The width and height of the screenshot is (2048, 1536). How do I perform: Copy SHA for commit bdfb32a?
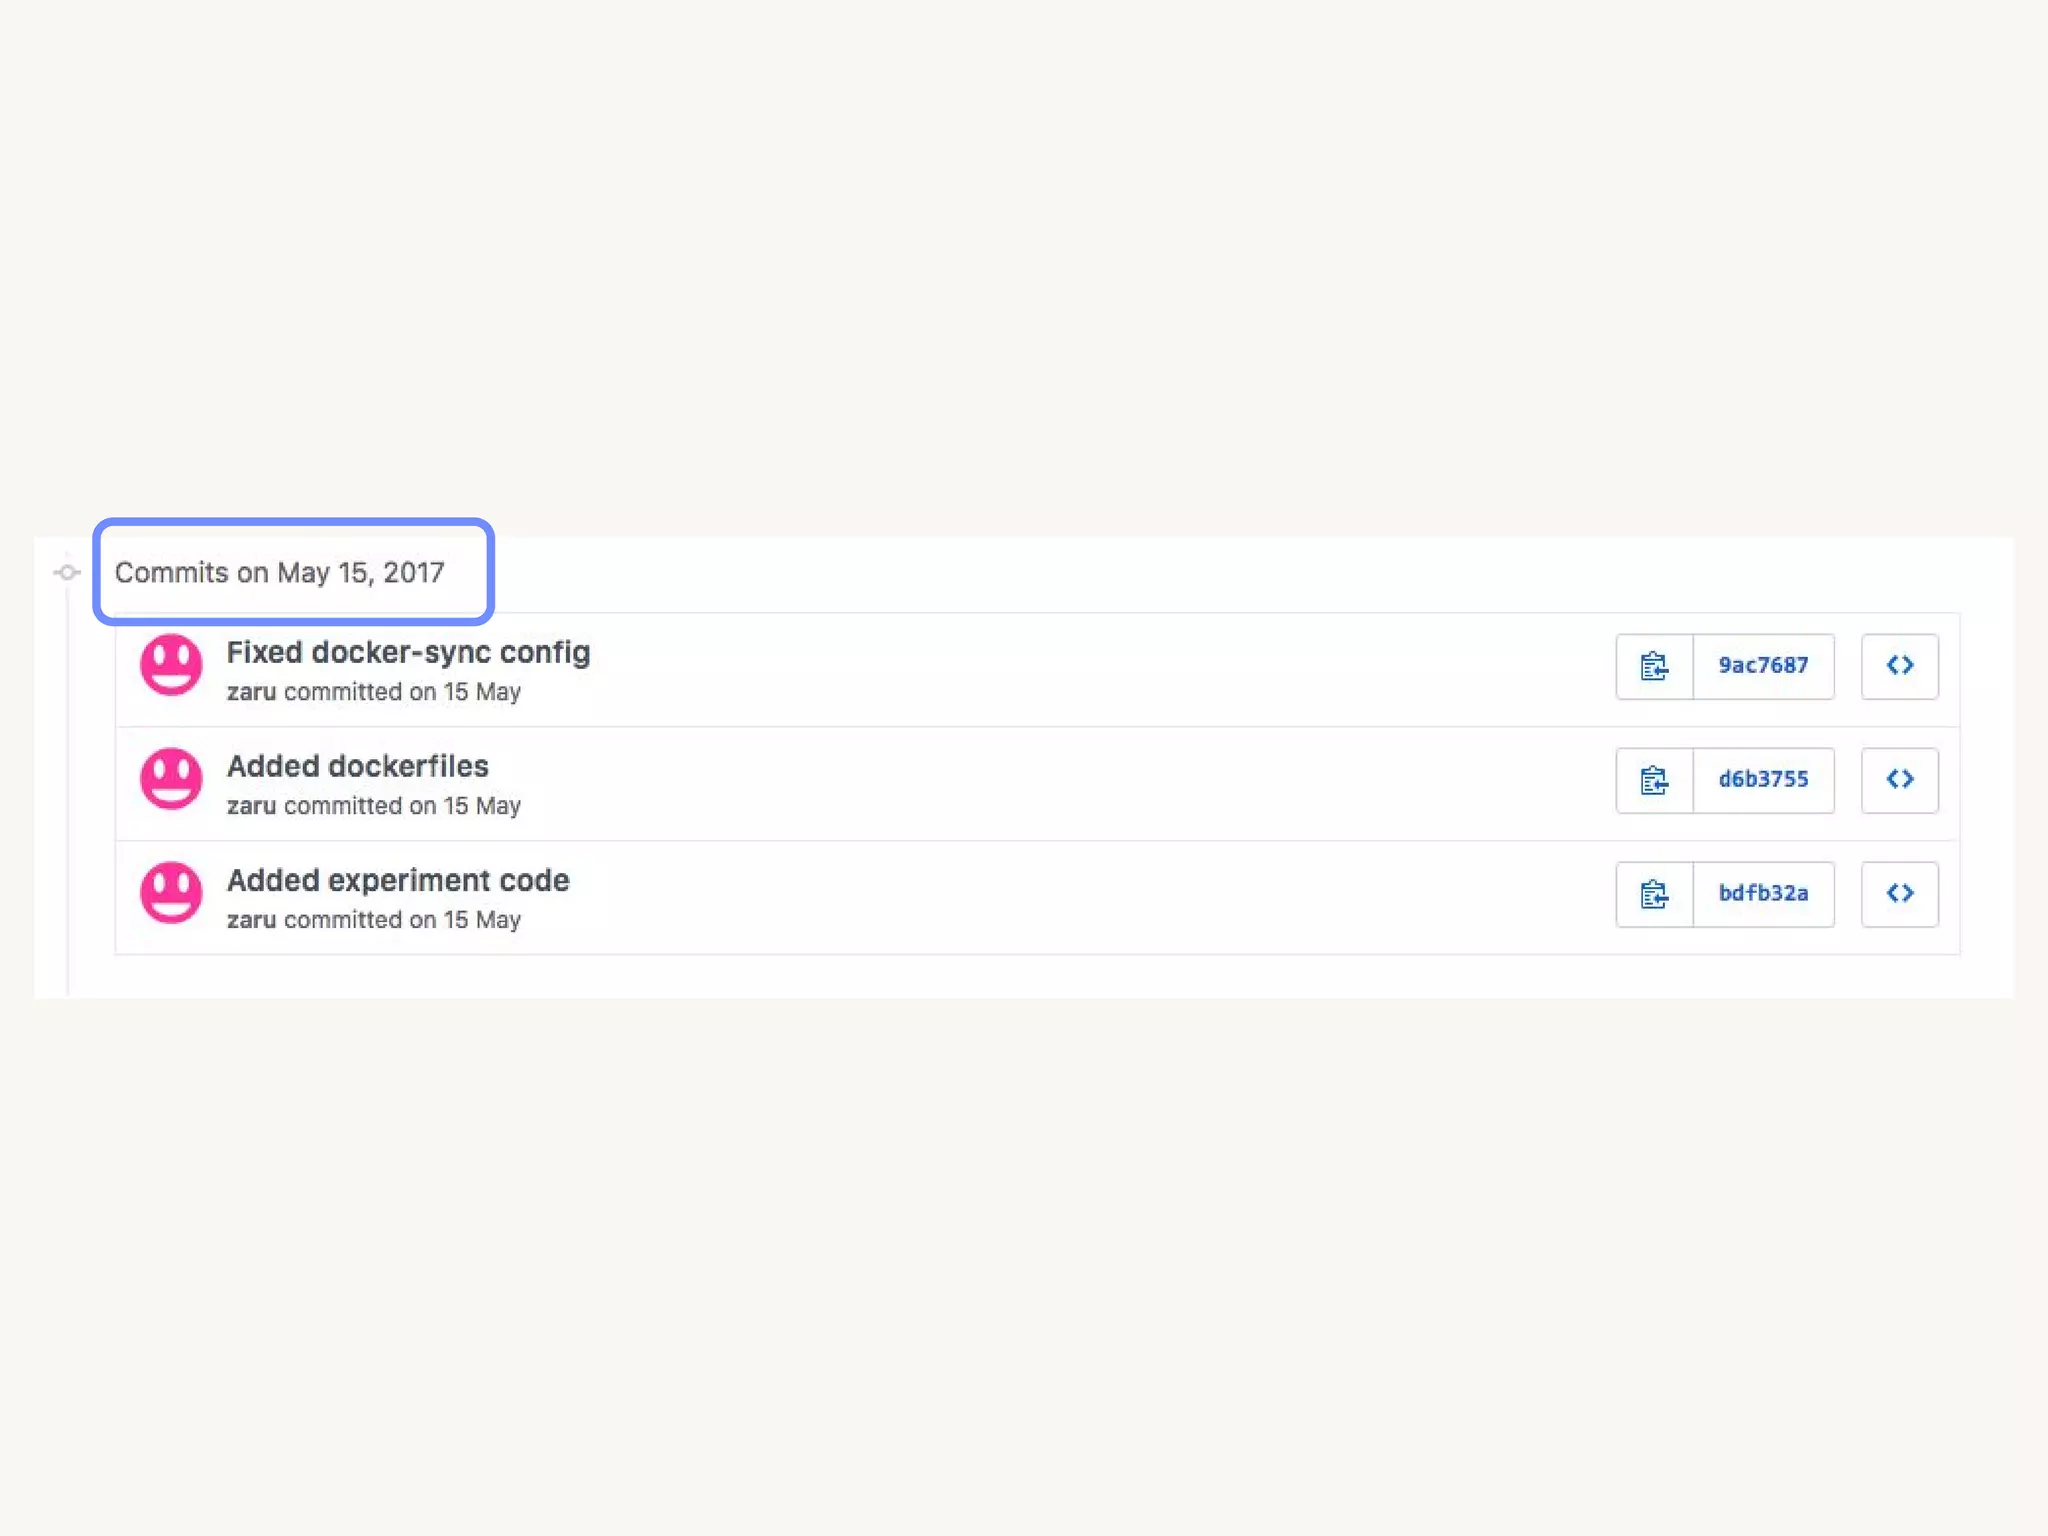pyautogui.click(x=1654, y=894)
